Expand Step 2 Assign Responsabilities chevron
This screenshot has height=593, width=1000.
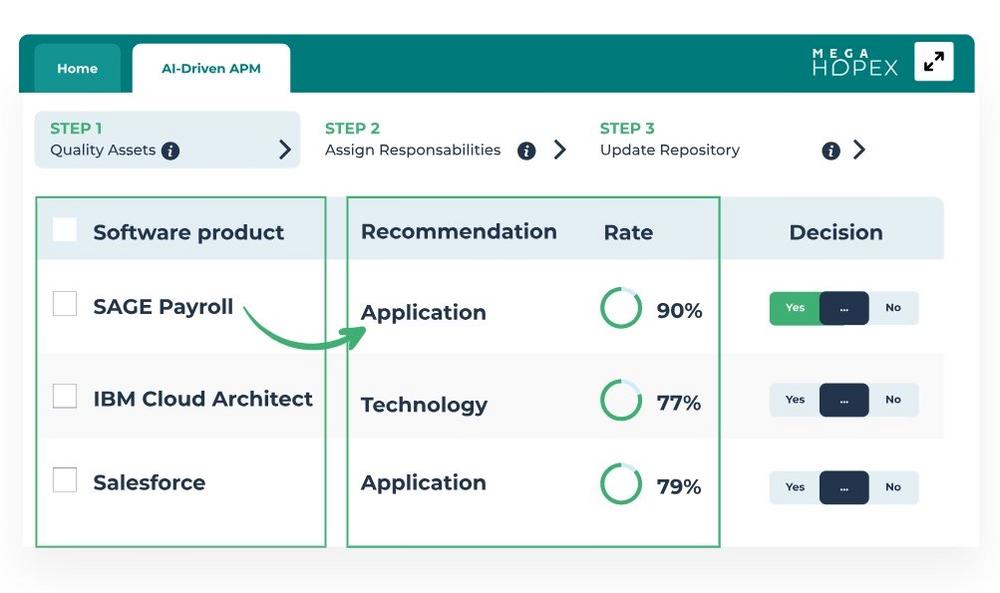point(560,150)
